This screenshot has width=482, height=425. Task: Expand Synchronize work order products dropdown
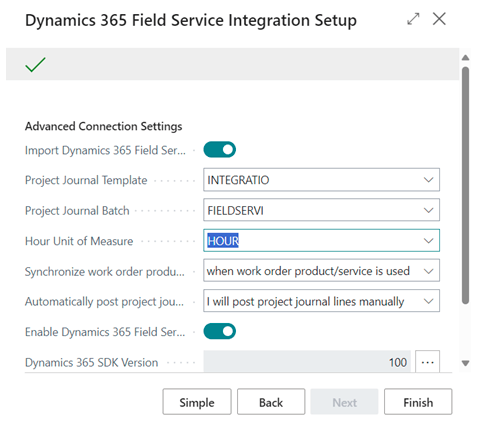click(428, 271)
